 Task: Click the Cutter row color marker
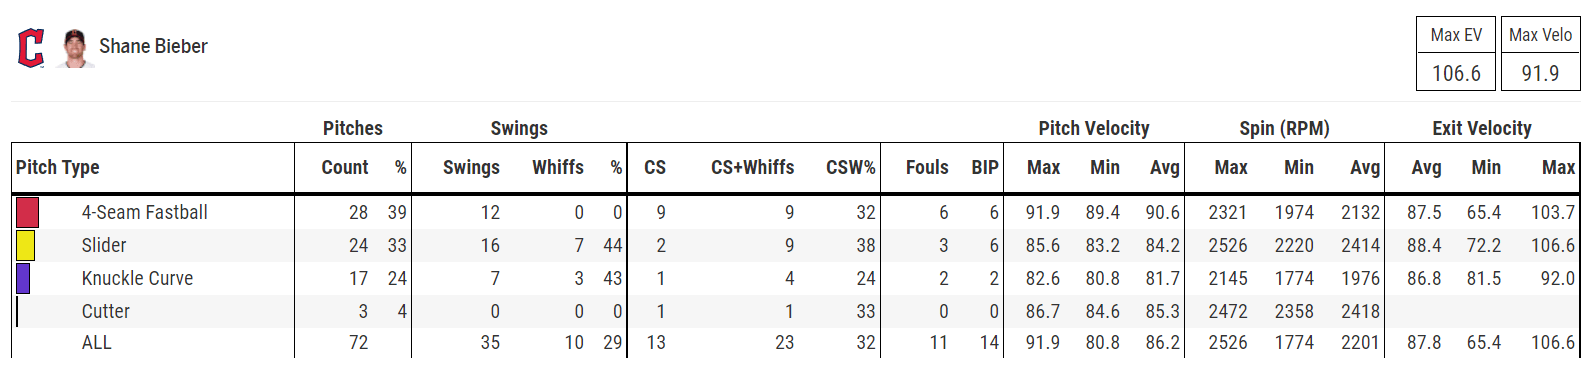pos(17,311)
